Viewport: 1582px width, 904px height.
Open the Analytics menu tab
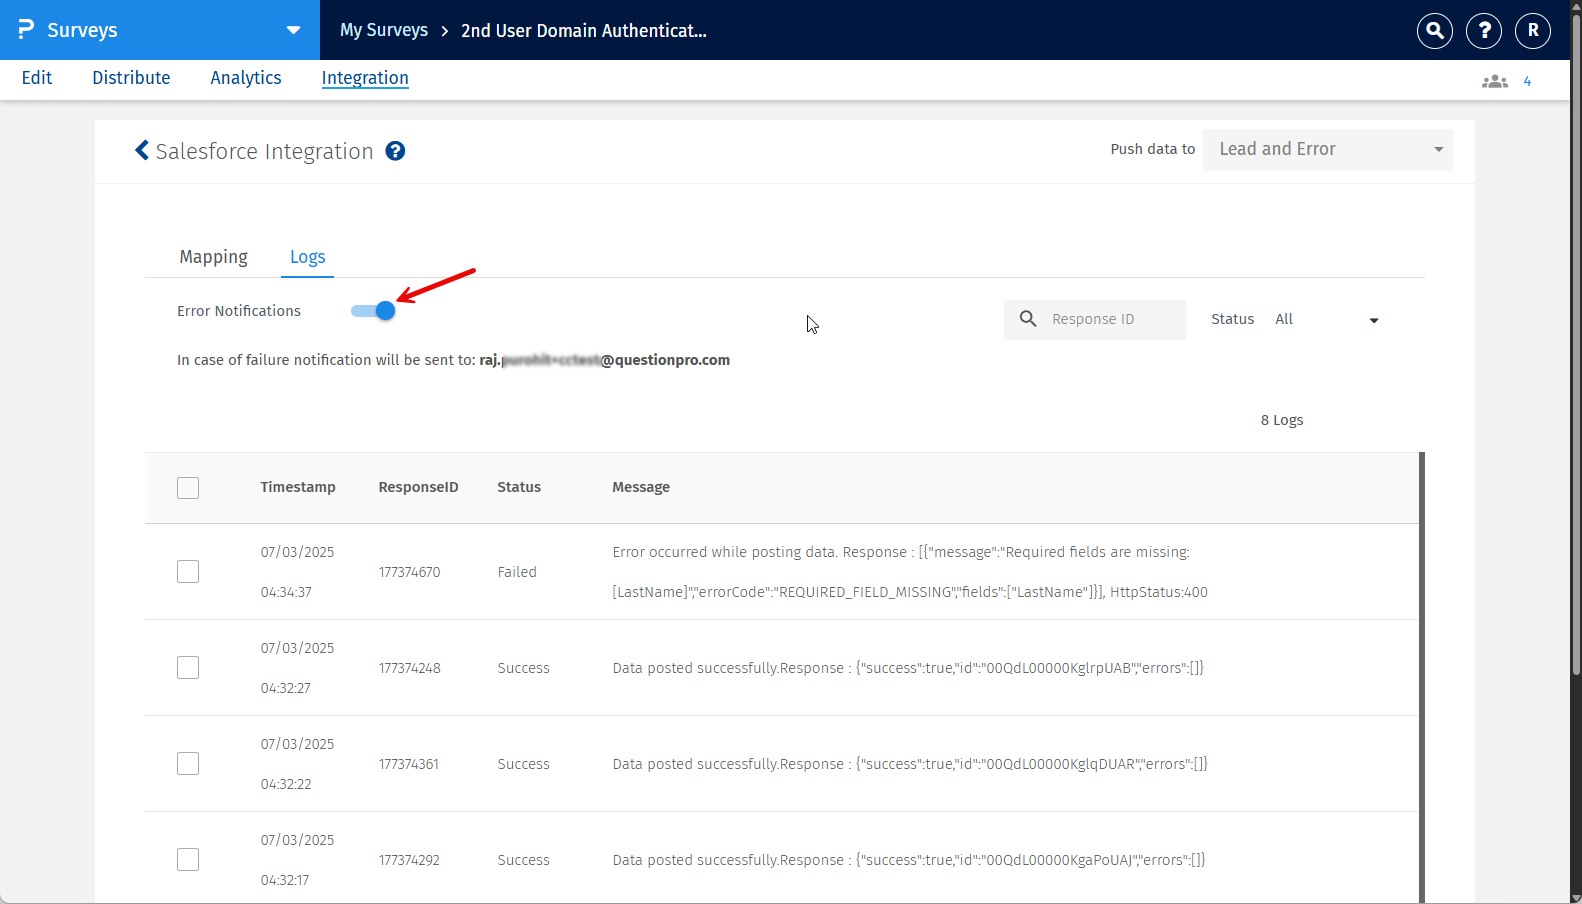click(245, 78)
